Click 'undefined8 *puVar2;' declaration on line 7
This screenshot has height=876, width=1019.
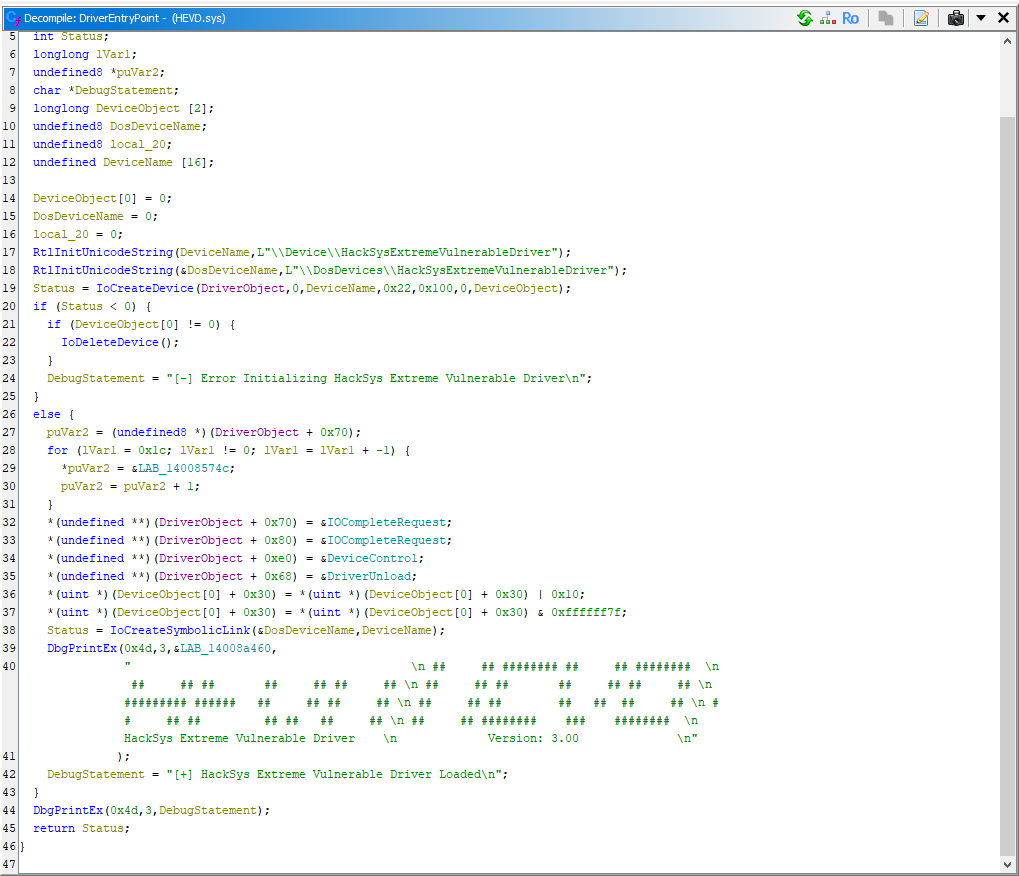99,72
